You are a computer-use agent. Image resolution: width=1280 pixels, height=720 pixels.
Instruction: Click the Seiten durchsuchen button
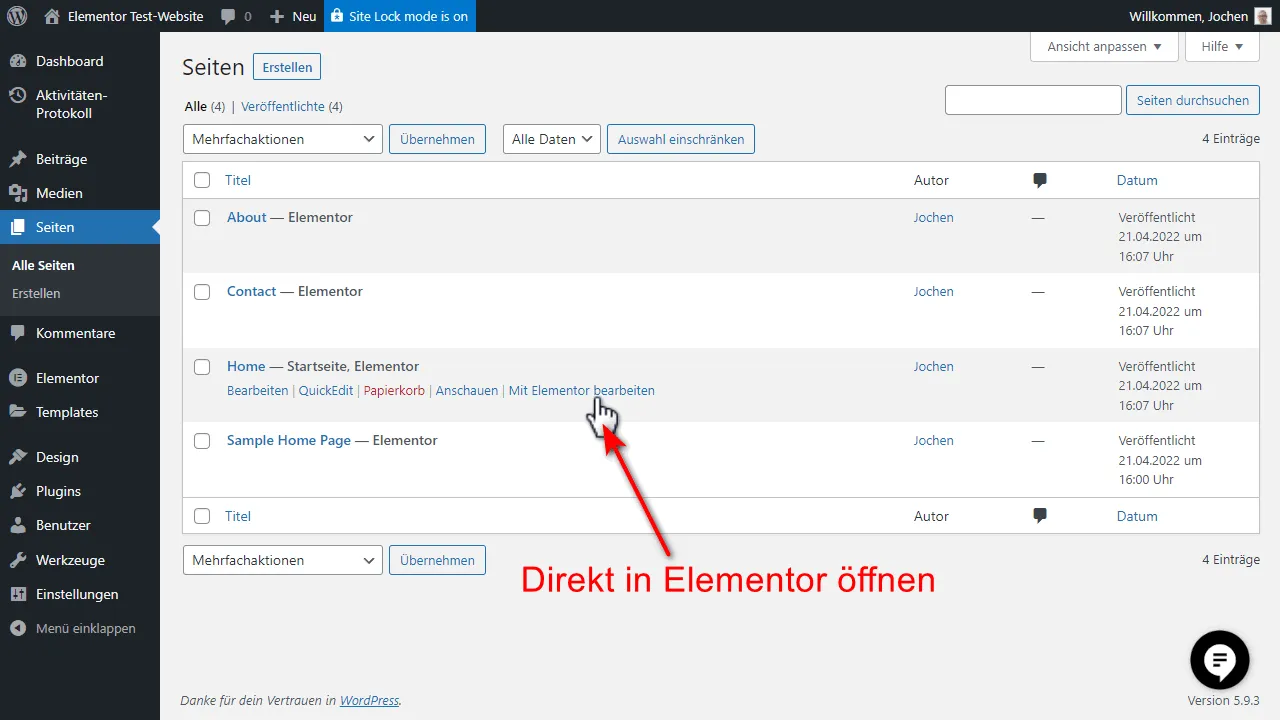(1193, 100)
